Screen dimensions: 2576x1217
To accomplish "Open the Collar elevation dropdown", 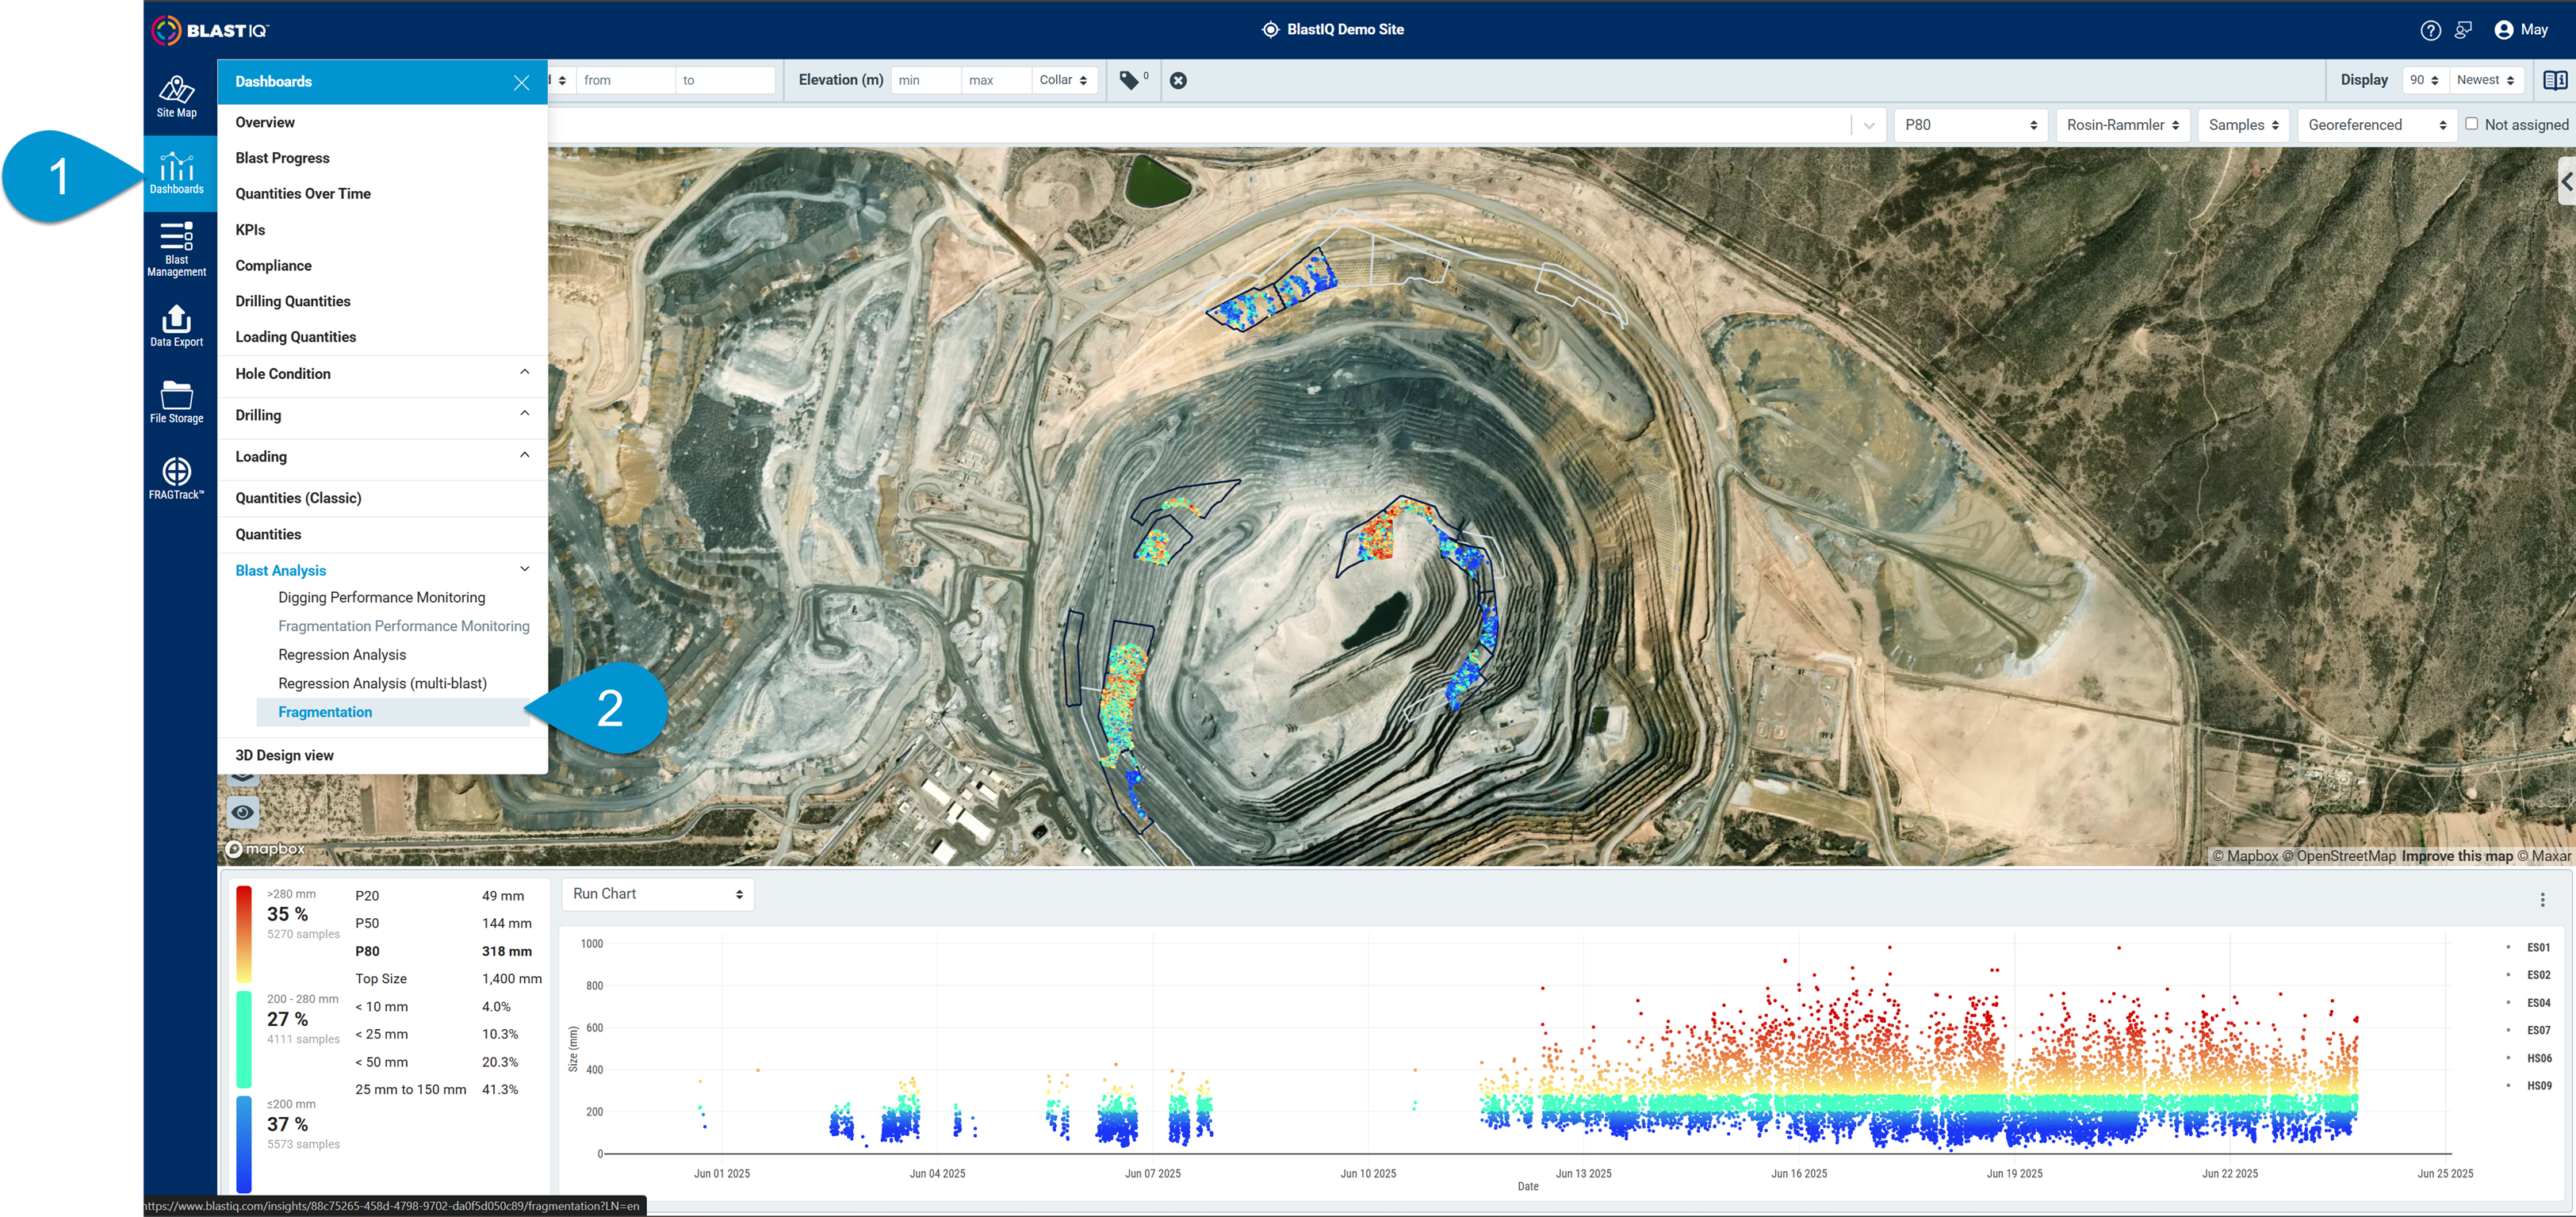I will point(1063,80).
